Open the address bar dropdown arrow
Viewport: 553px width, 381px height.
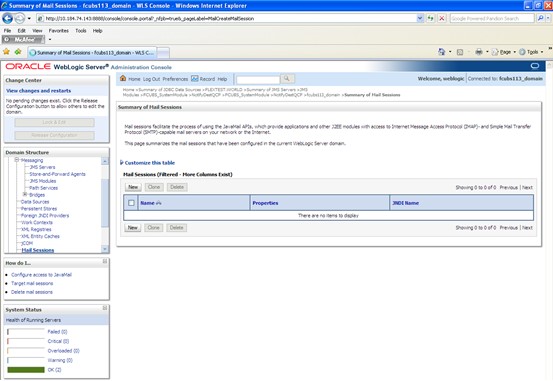coord(420,18)
